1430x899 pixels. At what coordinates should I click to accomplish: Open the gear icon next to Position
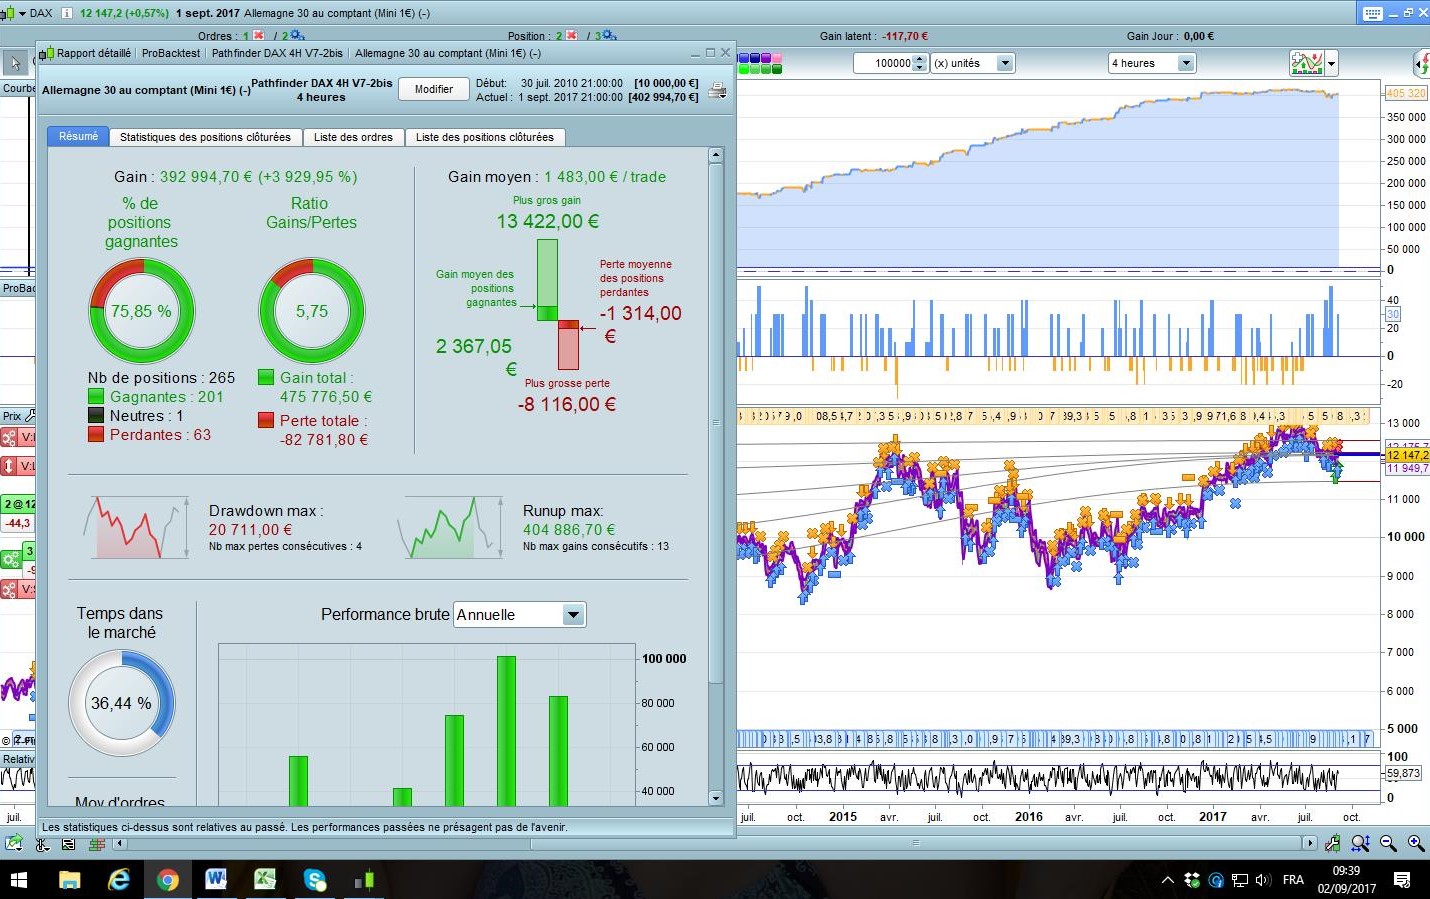pos(609,36)
